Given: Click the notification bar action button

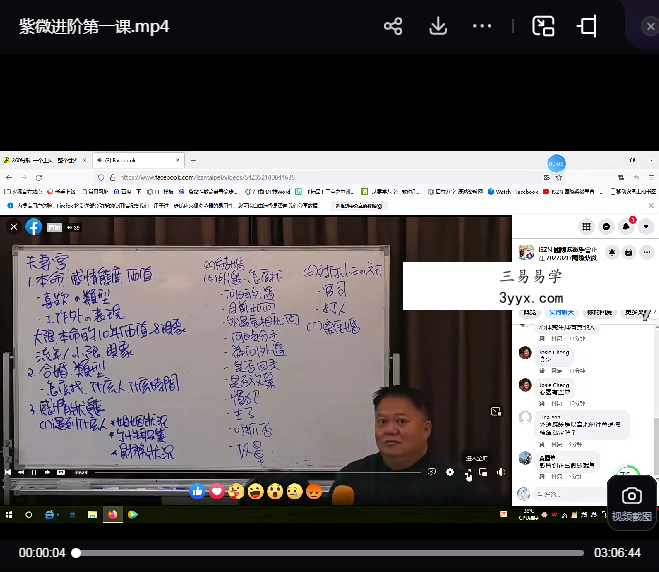Looking at the screenshot, I should tap(358, 206).
